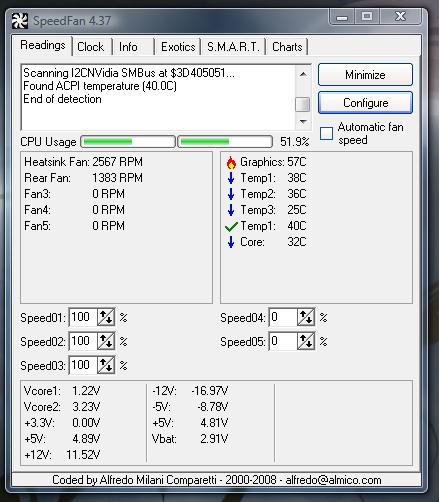Click the log box scroll-down arrow

click(x=303, y=122)
